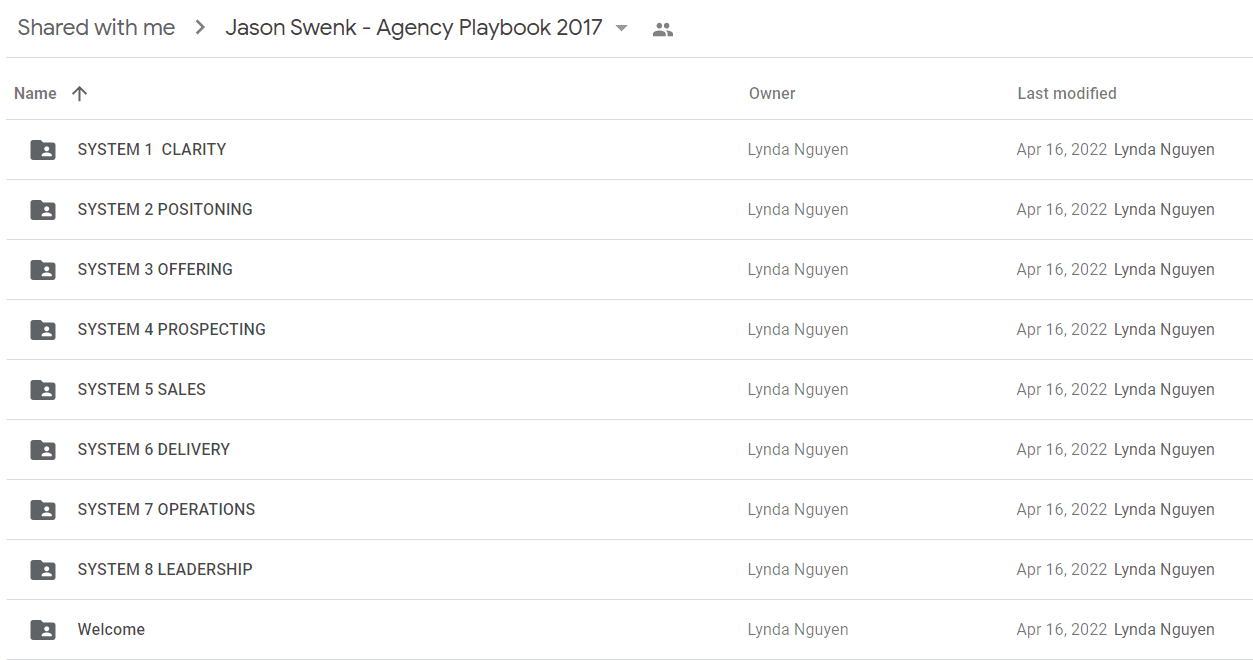Viewport: 1253px width, 660px height.
Task: Expand breadcrumb chevron after Shared with me
Action: [x=200, y=28]
